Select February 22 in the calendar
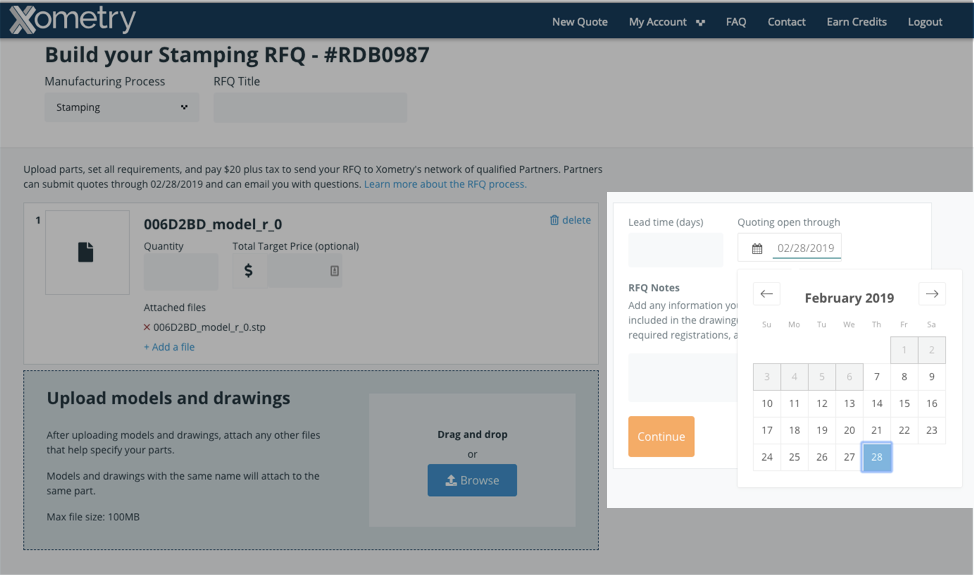Viewport: 974px width, 575px height. pyautogui.click(x=904, y=430)
